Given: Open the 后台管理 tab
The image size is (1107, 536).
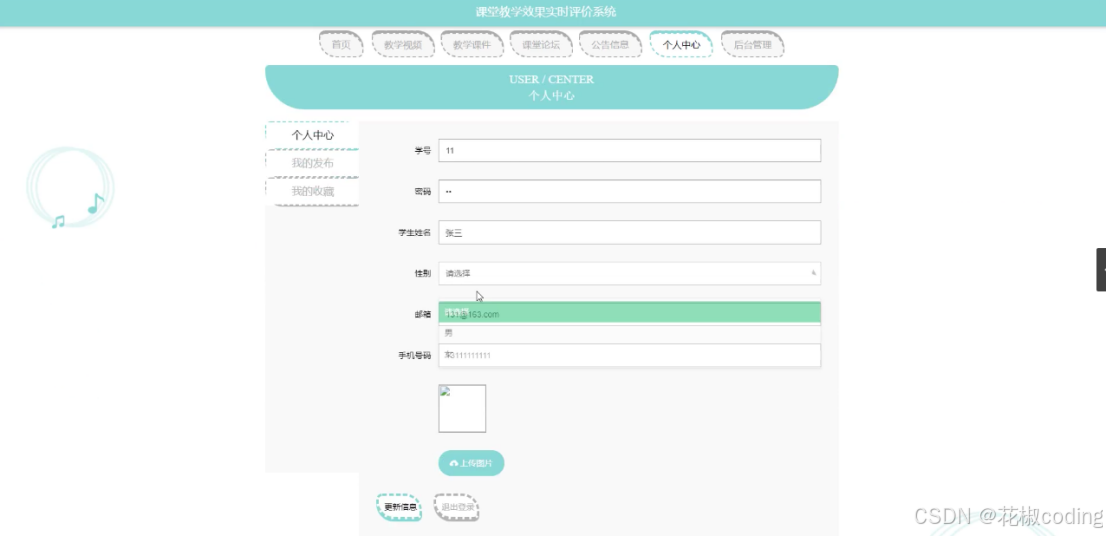Looking at the screenshot, I should (x=752, y=44).
